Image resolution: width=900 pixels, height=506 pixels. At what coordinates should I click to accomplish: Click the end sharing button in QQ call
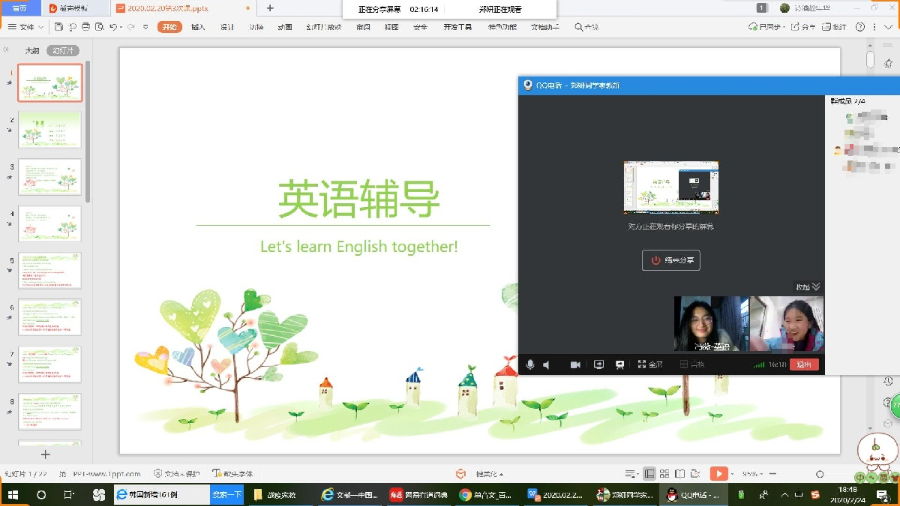[671, 260]
